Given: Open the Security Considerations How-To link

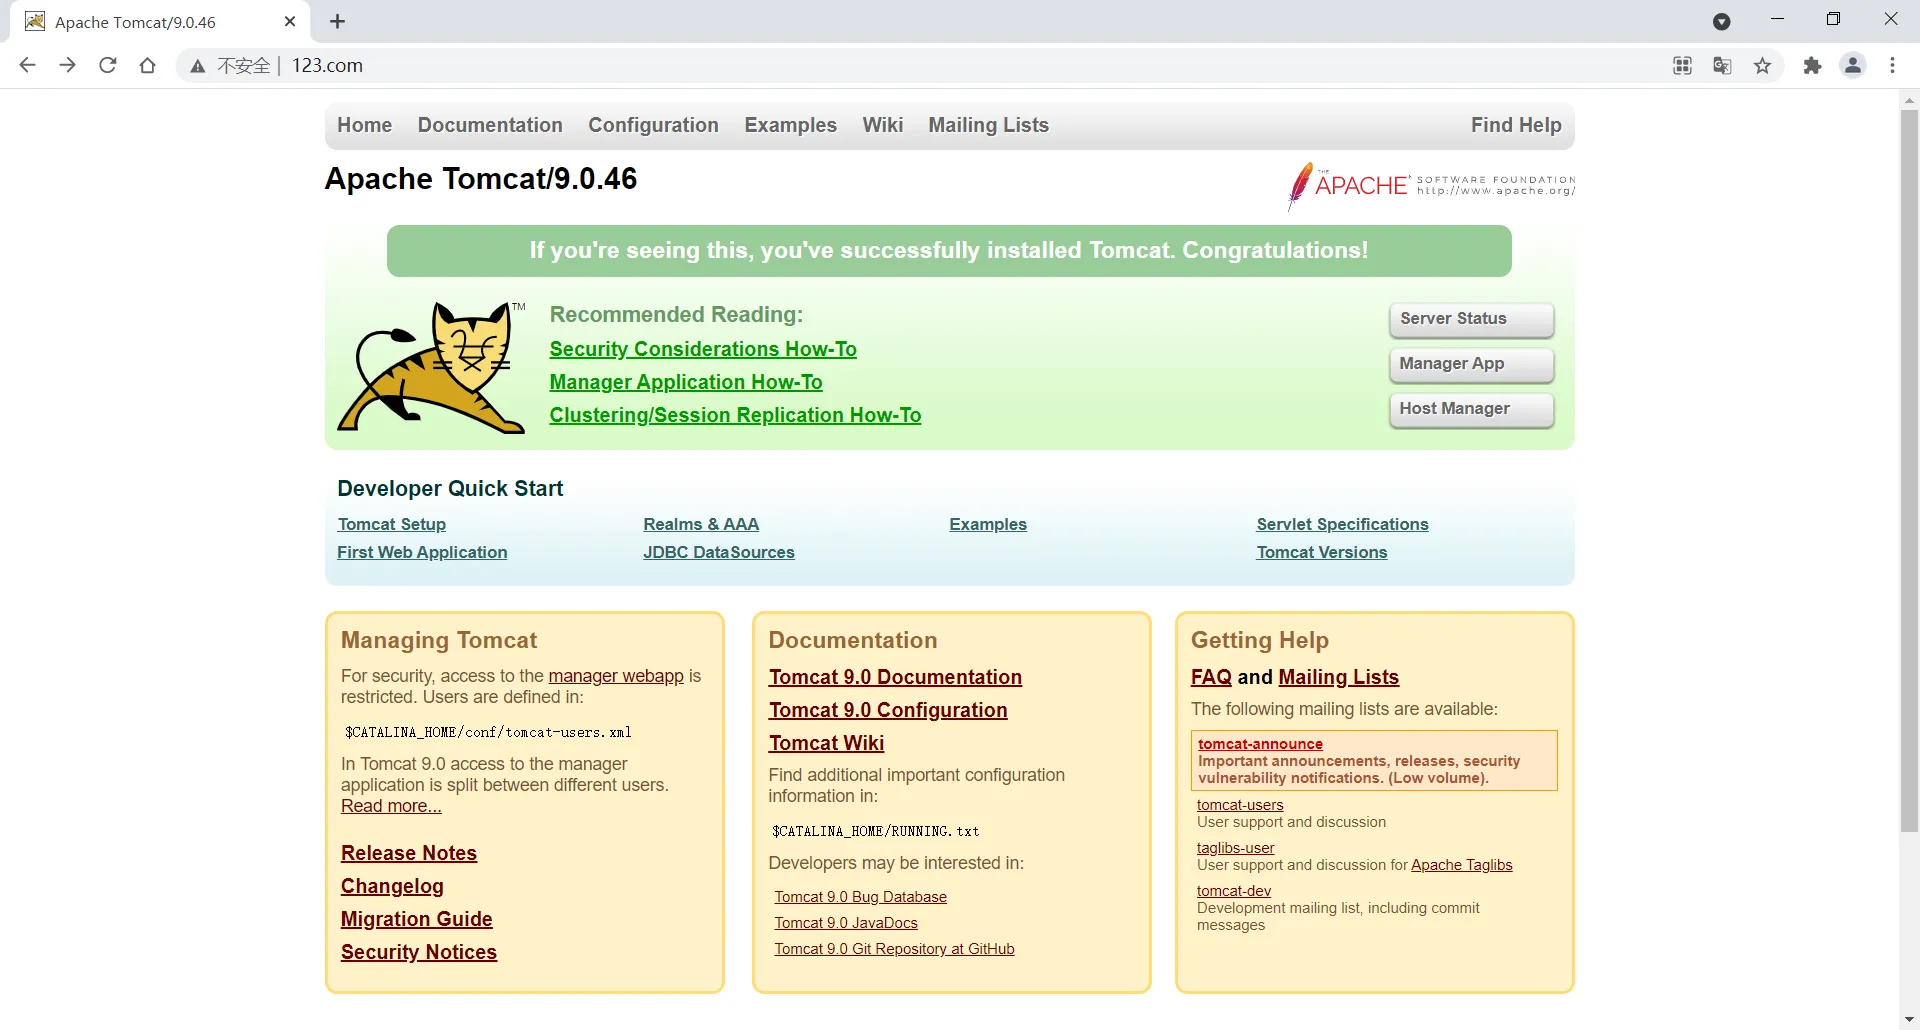Looking at the screenshot, I should click(x=703, y=349).
